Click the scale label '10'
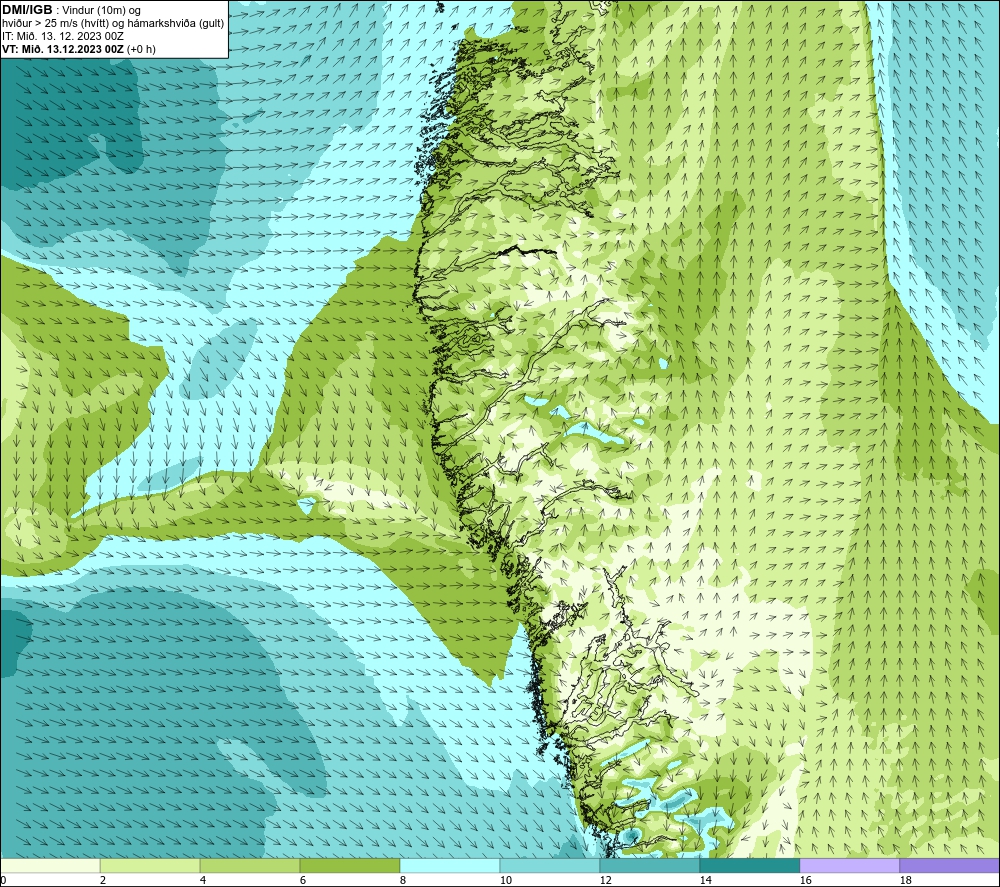 505,880
